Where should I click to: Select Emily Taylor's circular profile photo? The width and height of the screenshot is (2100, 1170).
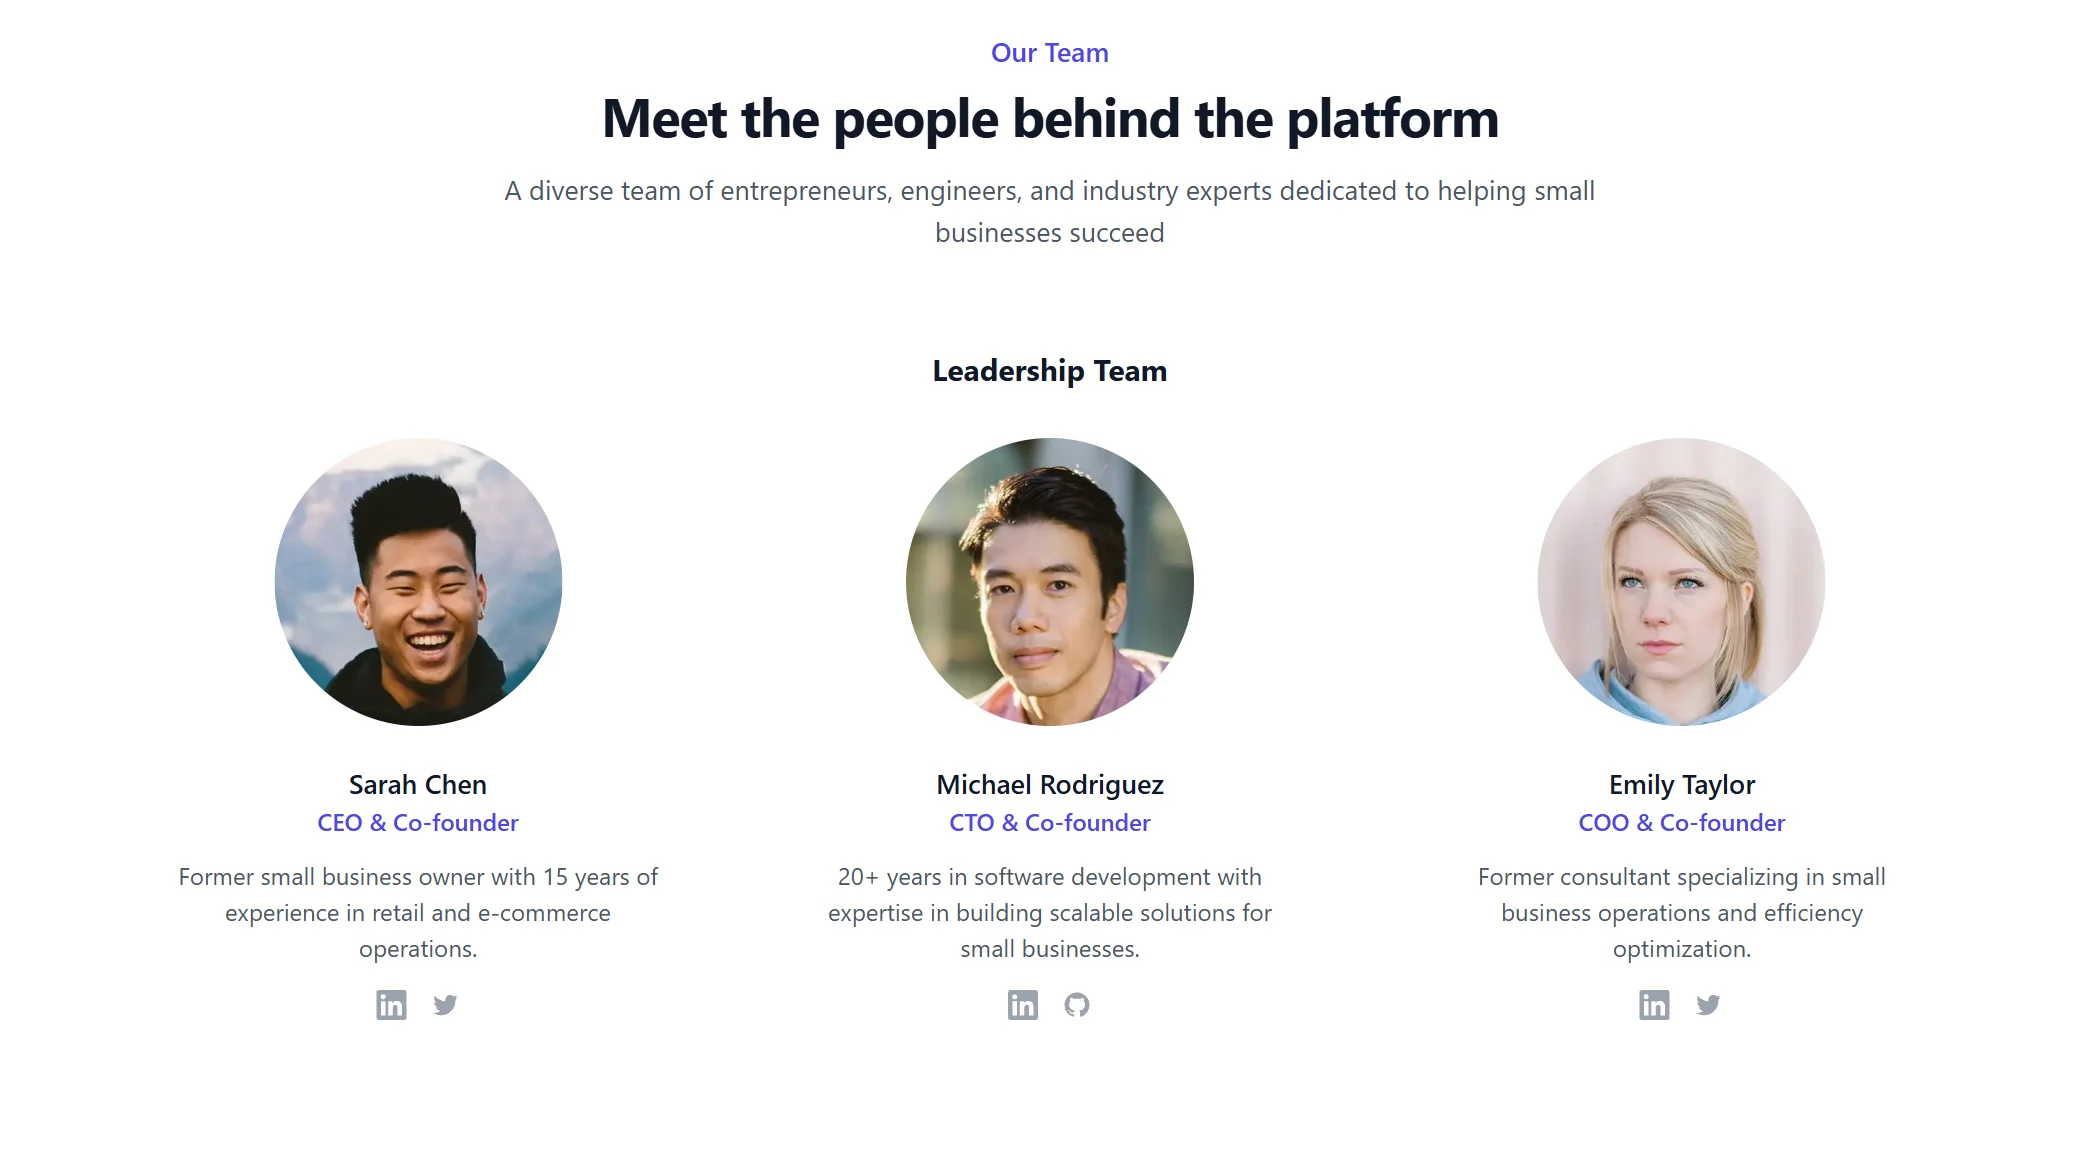(x=1681, y=582)
